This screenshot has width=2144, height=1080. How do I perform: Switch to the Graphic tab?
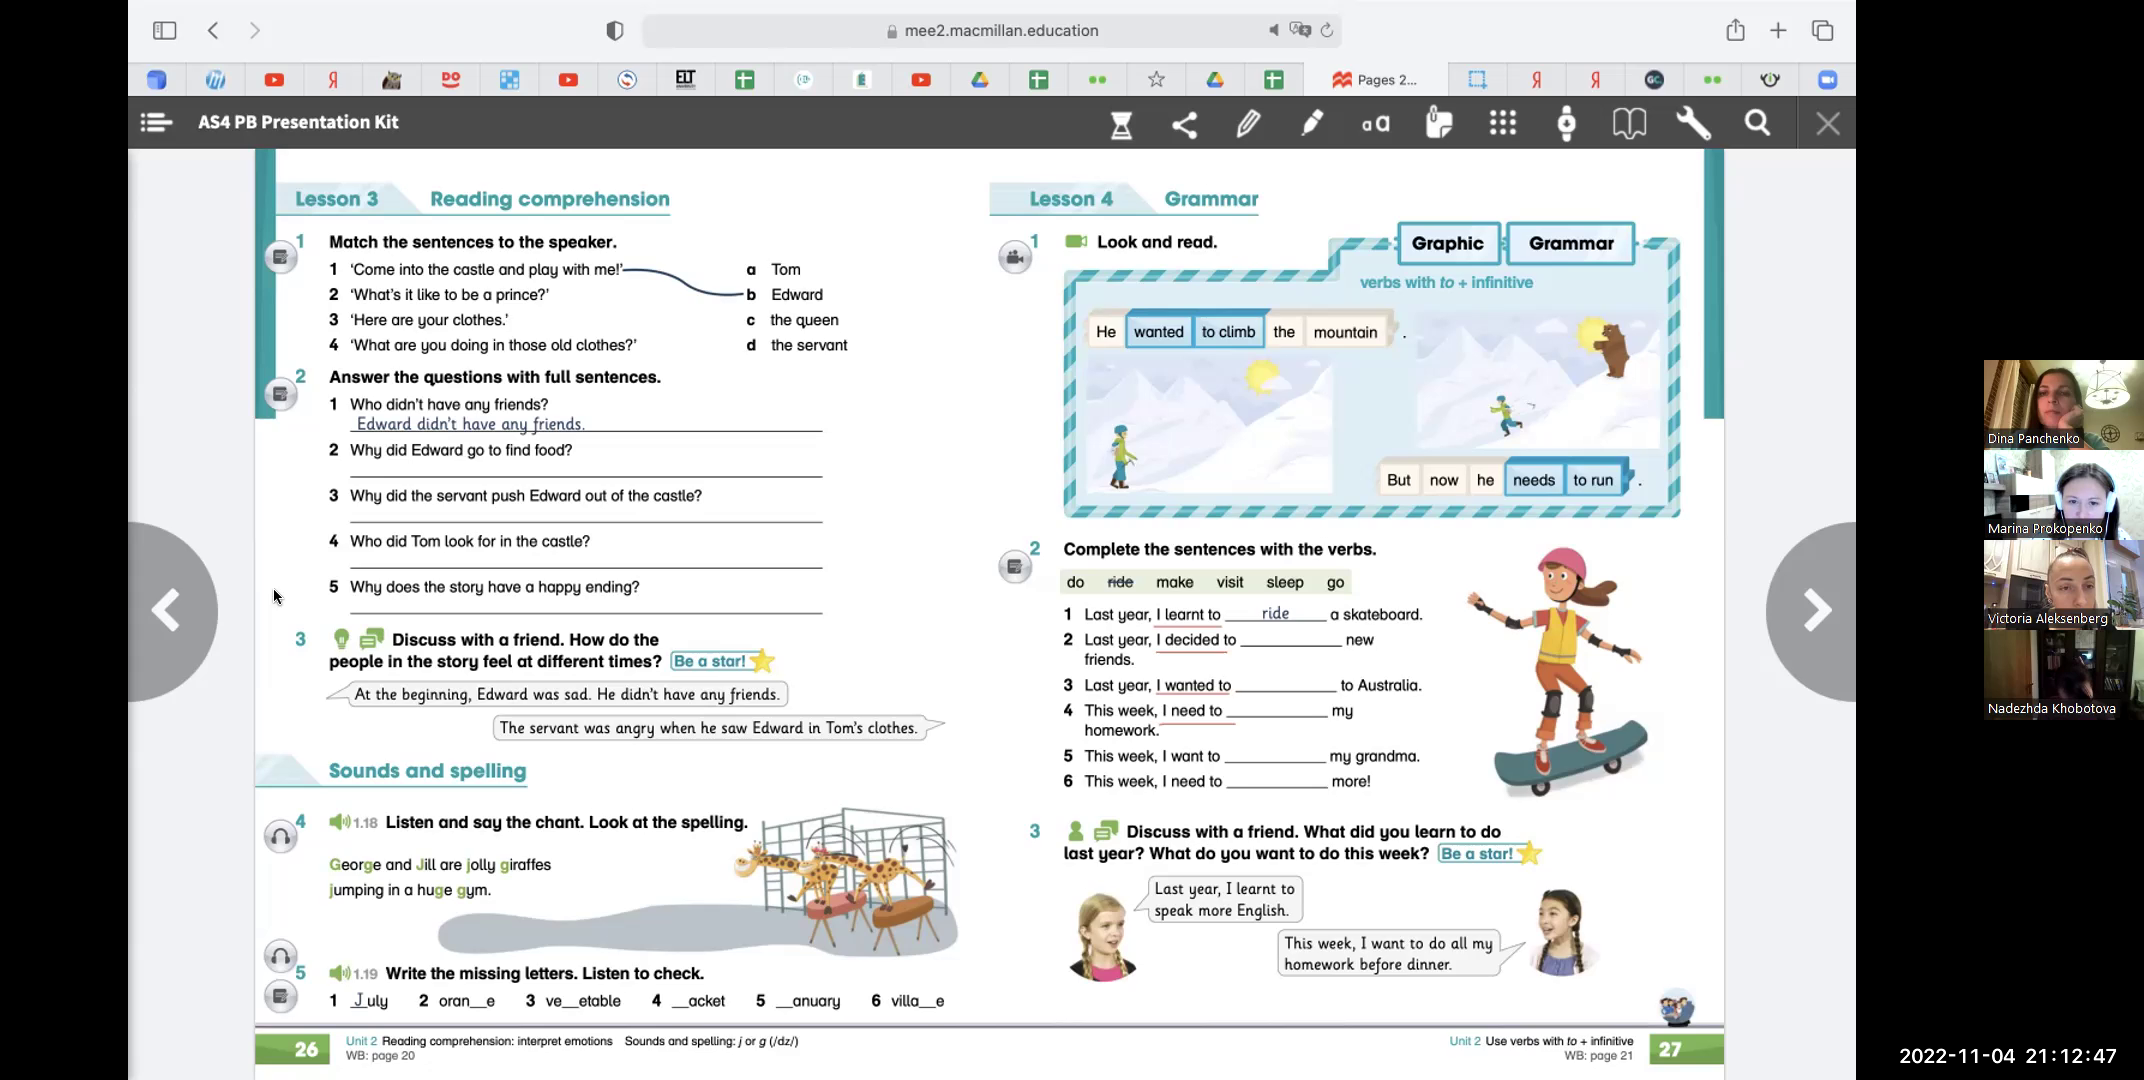[1447, 243]
